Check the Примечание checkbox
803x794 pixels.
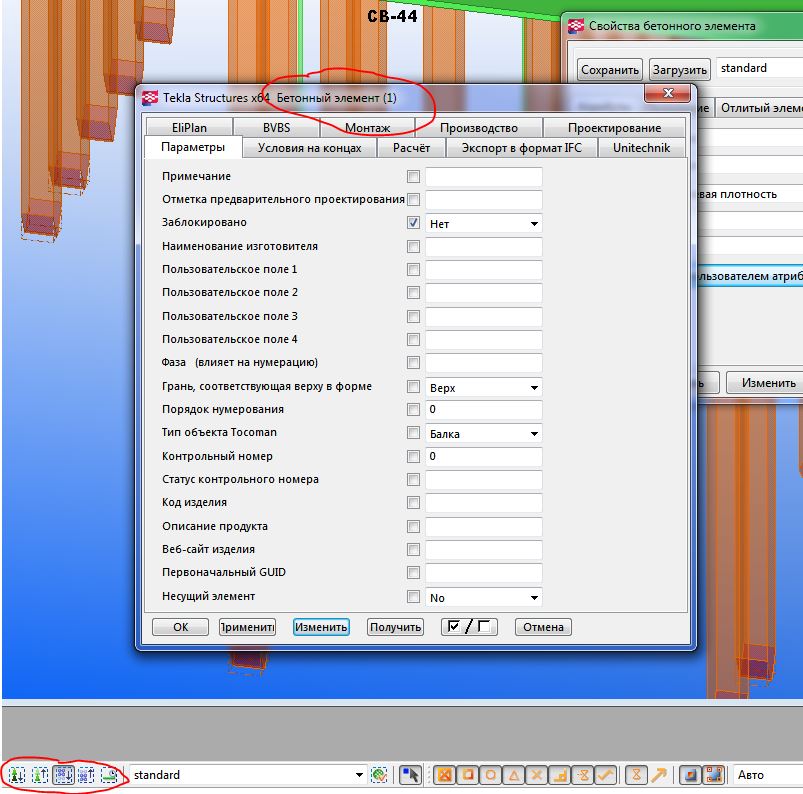[x=413, y=177]
